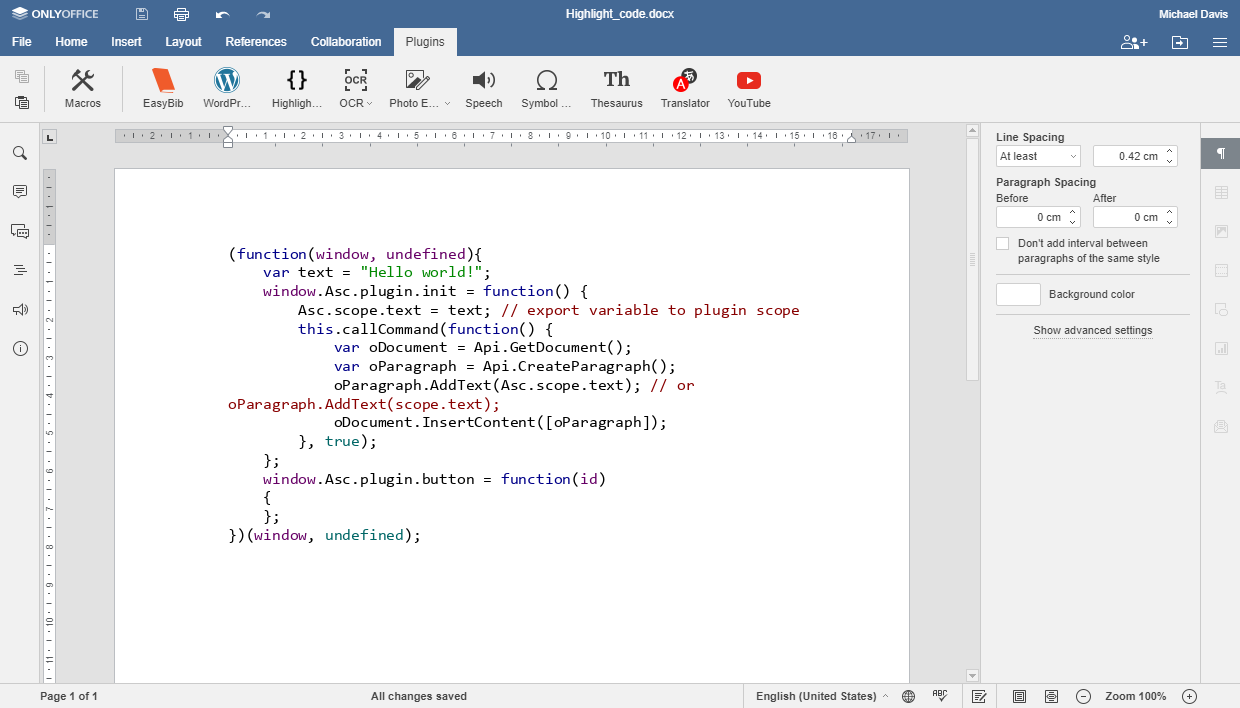
Task: Open the WordPress plugin
Action: pos(227,89)
